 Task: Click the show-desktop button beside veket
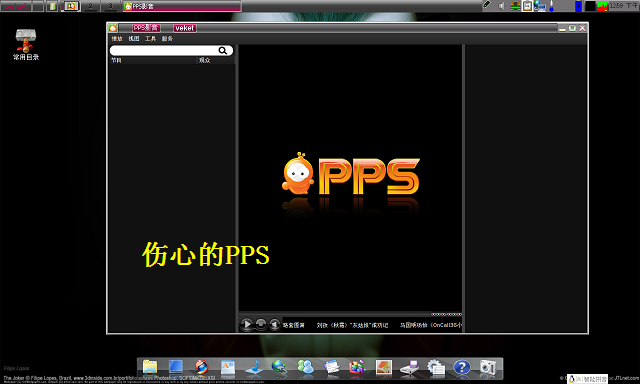(38, 6)
